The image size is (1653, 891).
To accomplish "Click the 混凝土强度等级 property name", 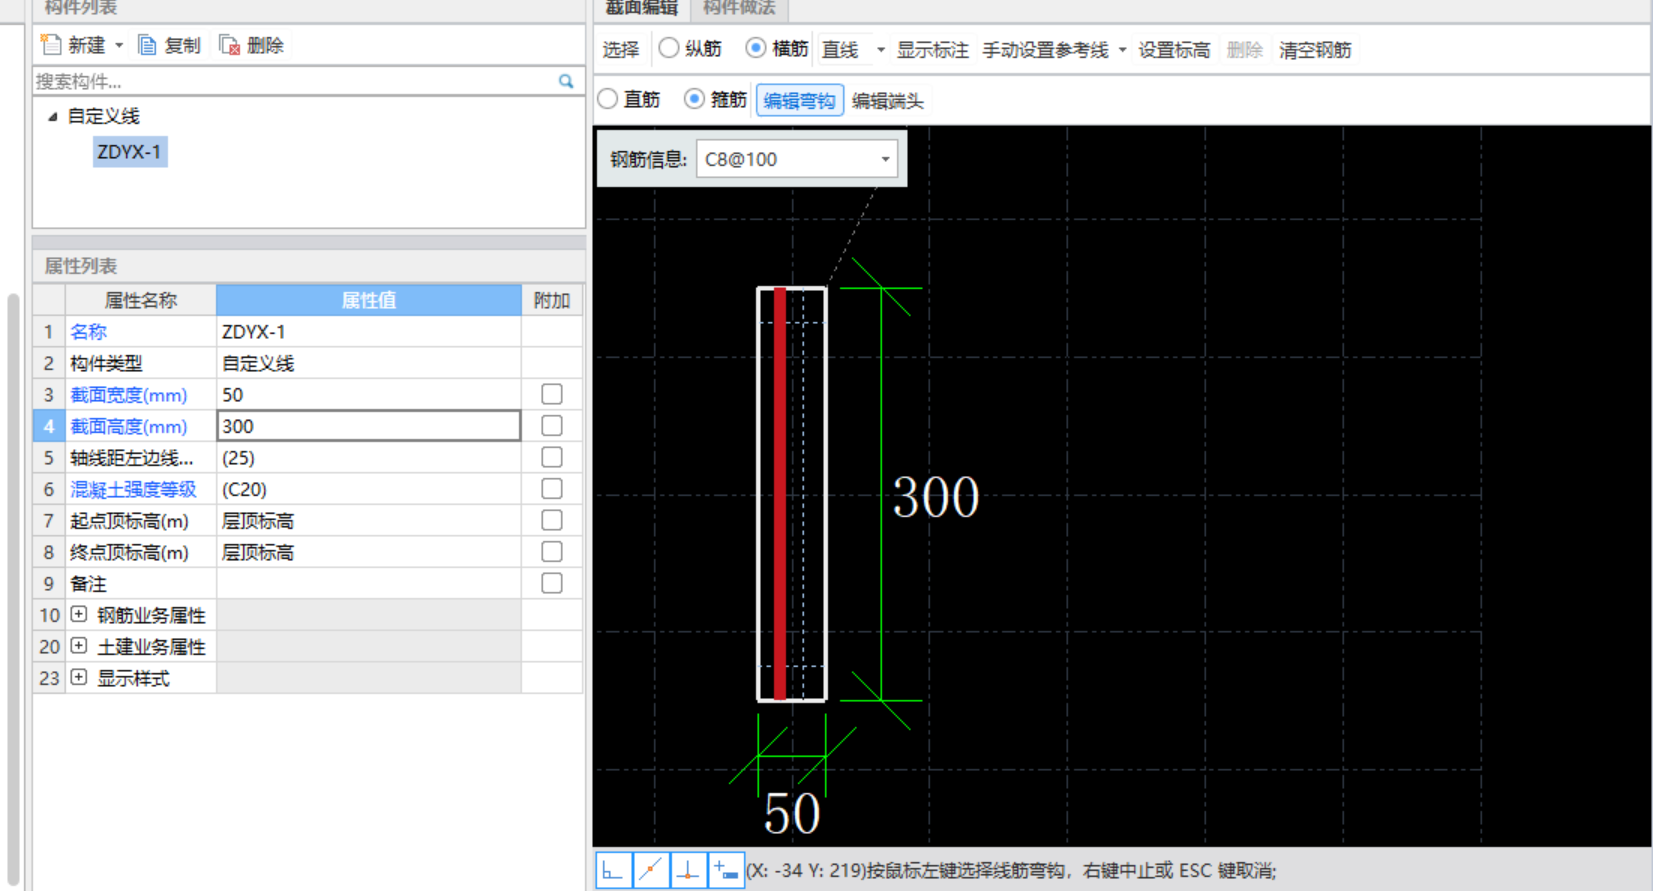I will coord(133,489).
